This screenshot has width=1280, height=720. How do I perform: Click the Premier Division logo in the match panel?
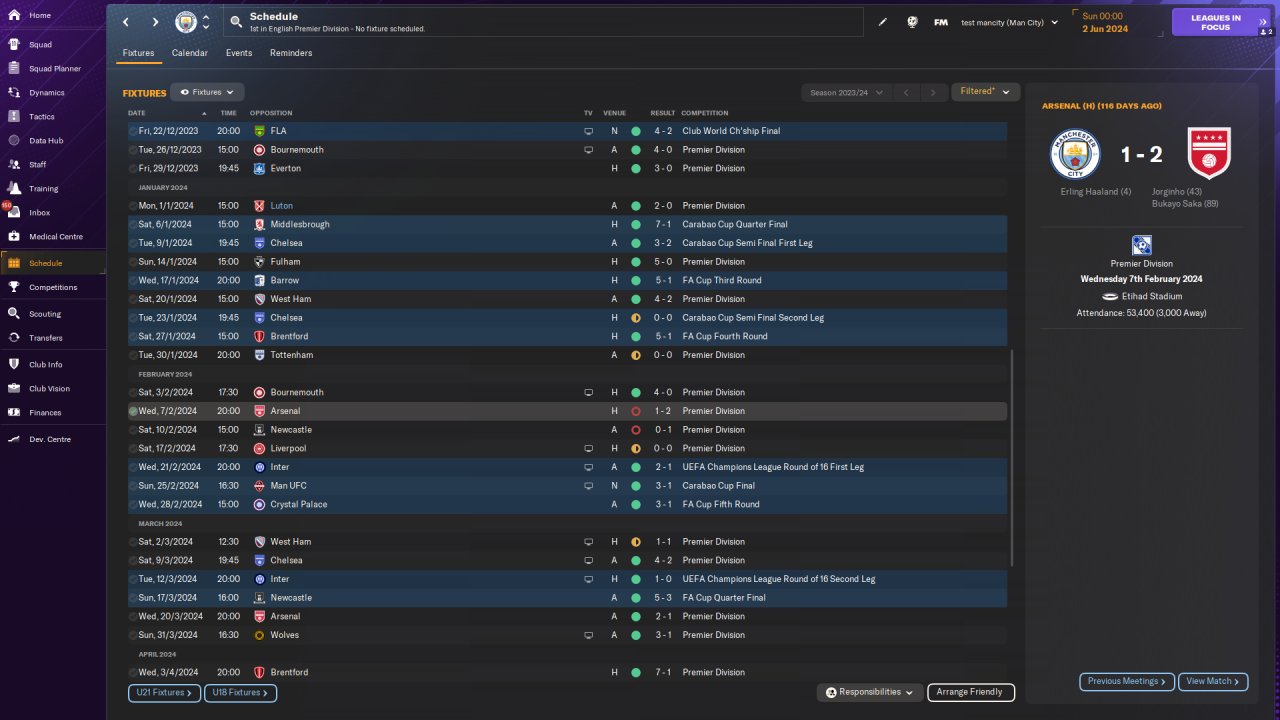click(1141, 245)
